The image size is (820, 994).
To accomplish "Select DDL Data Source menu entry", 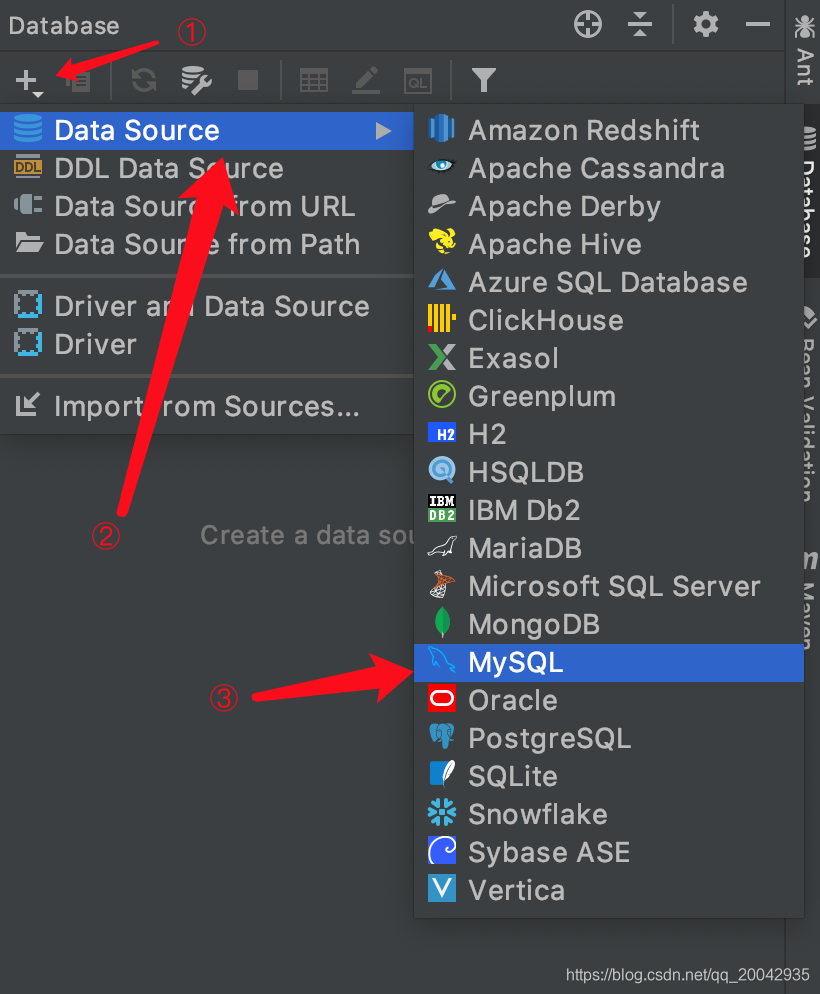I will click(168, 168).
